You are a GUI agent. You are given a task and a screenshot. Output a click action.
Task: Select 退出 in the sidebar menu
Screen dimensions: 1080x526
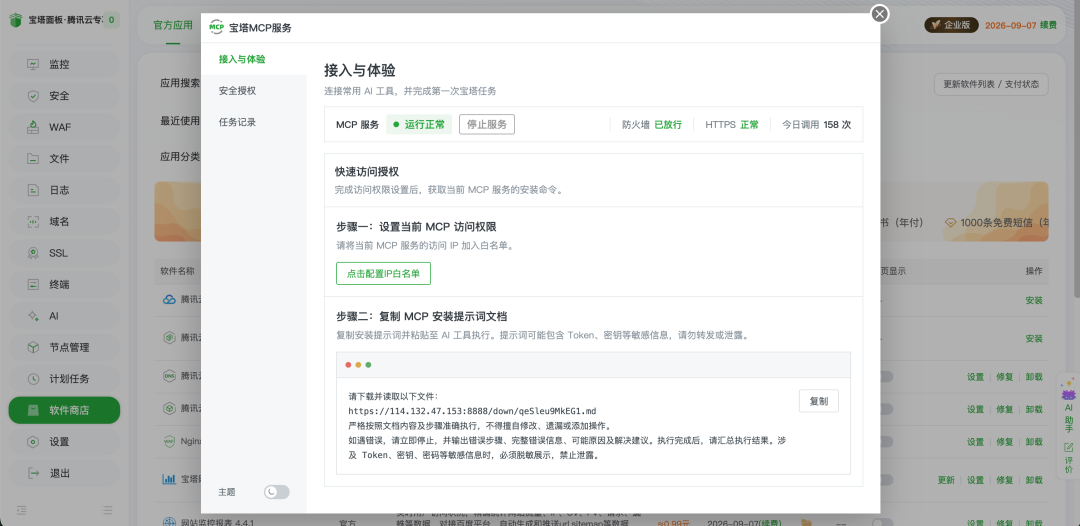tap(64, 473)
